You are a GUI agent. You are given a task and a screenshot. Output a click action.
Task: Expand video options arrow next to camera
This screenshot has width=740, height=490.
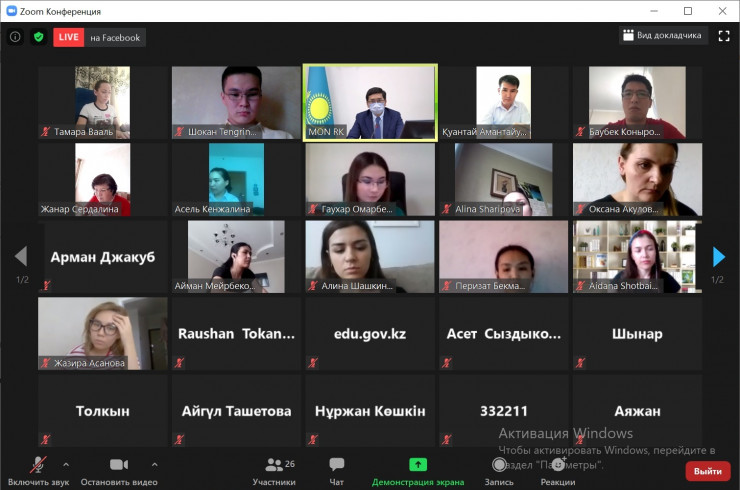(x=154, y=464)
